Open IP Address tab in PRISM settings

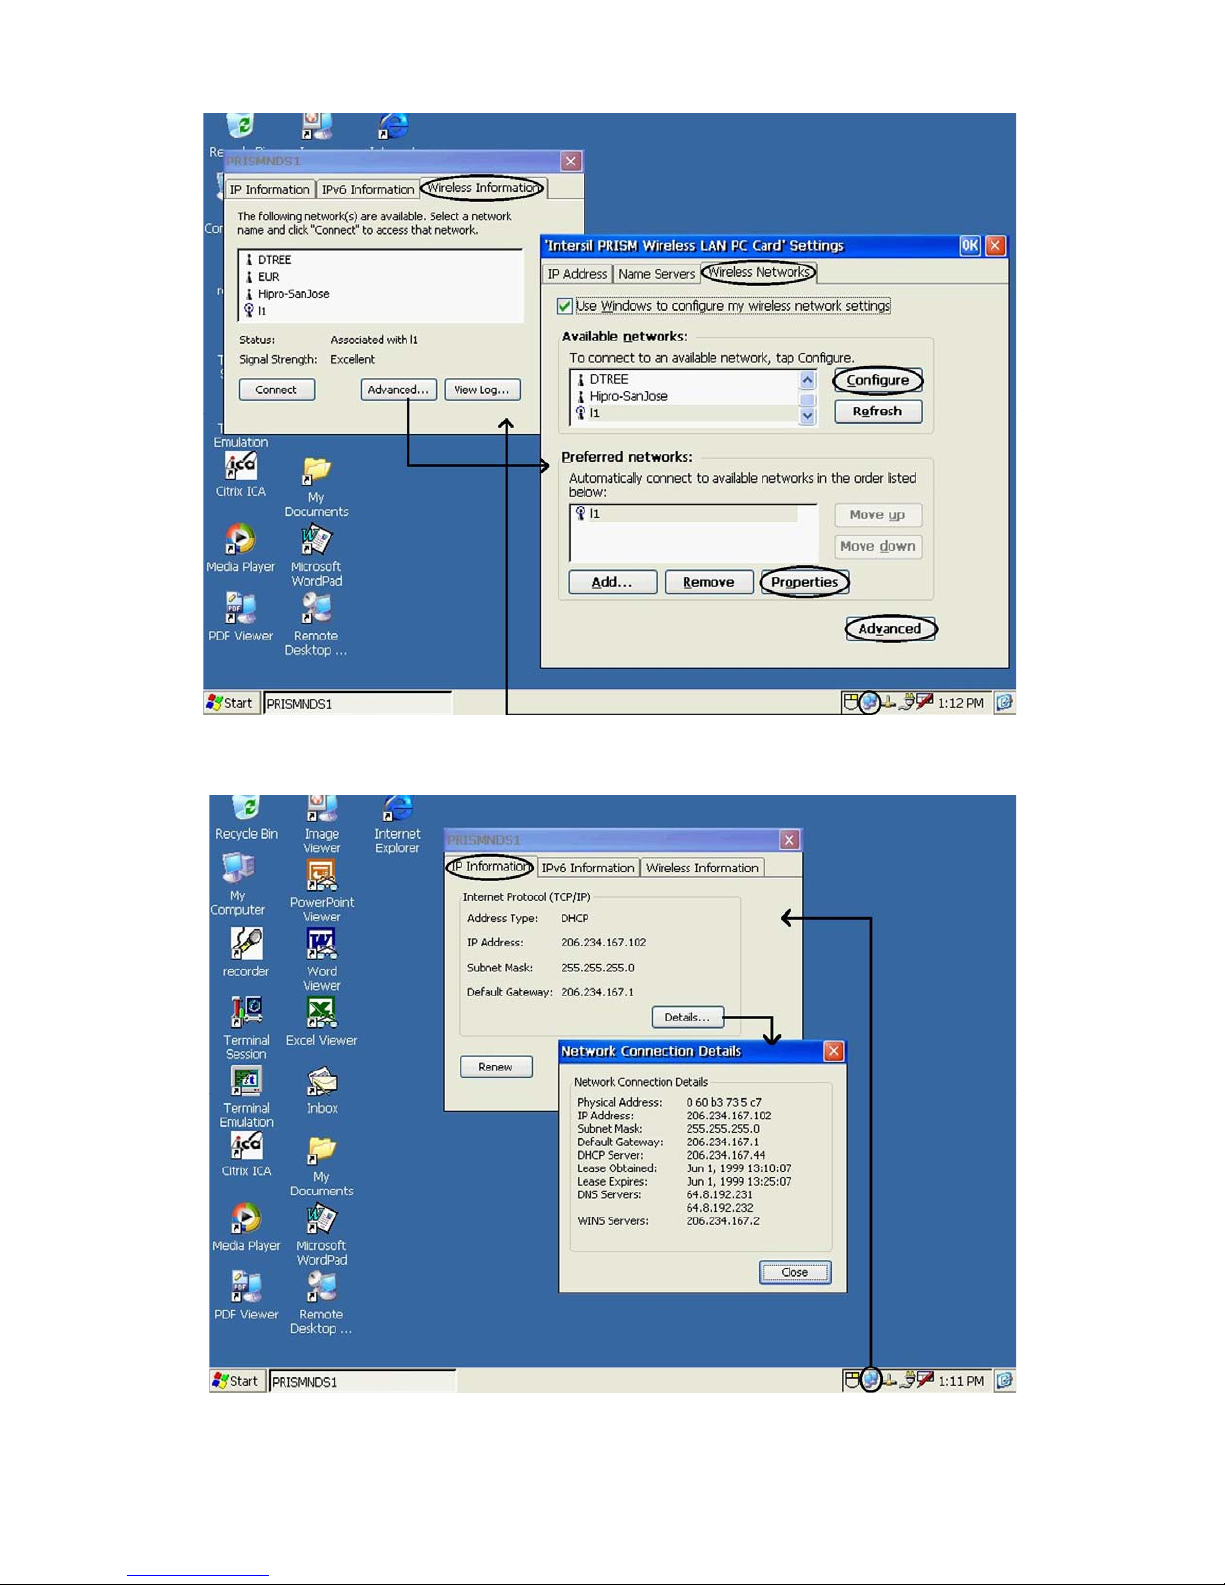click(577, 274)
